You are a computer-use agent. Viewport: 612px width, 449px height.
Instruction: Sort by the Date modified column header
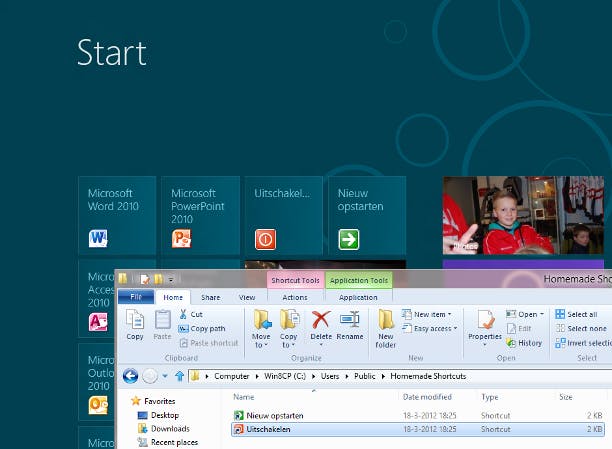(x=427, y=397)
